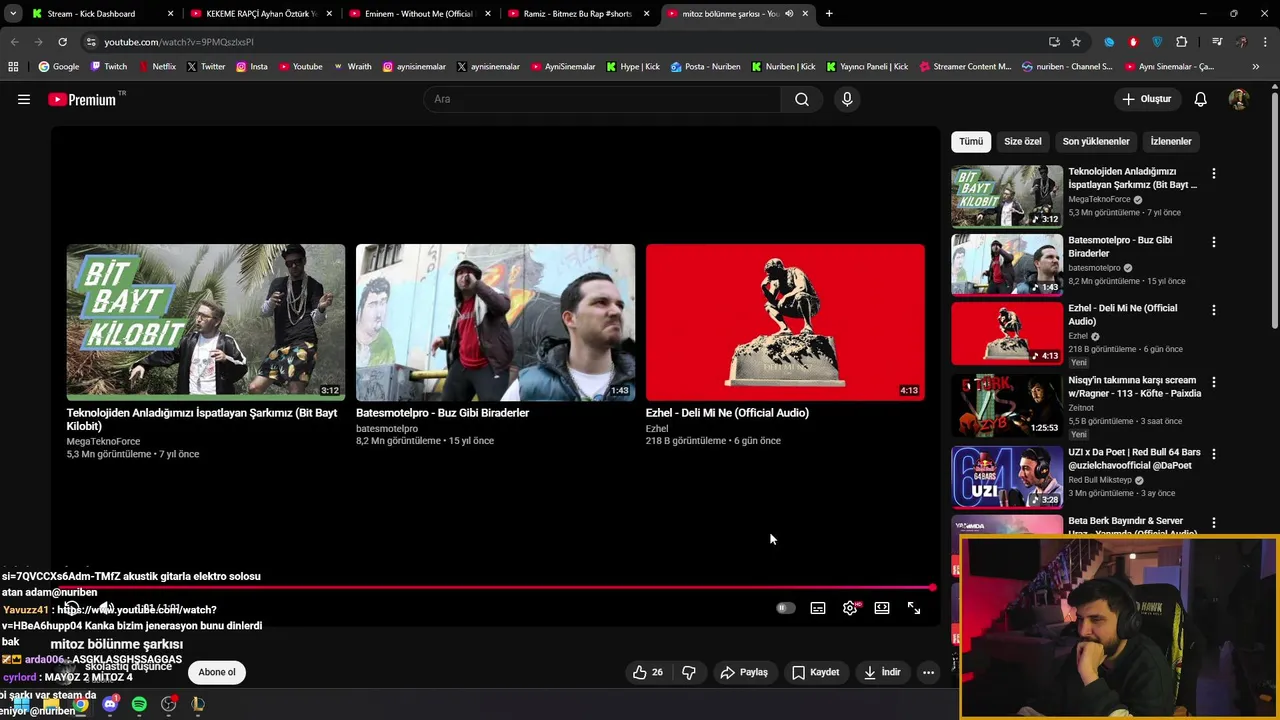Viewport: 1280px width, 720px height.
Task: Open options for UZI x Da Poet video
Action: tap(1213, 454)
